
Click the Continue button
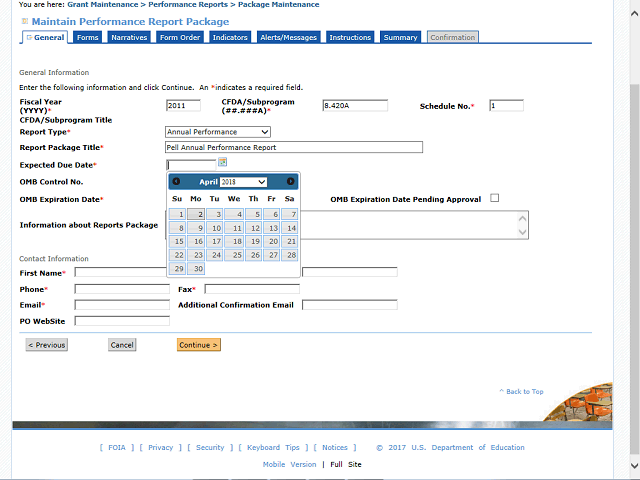[199, 345]
